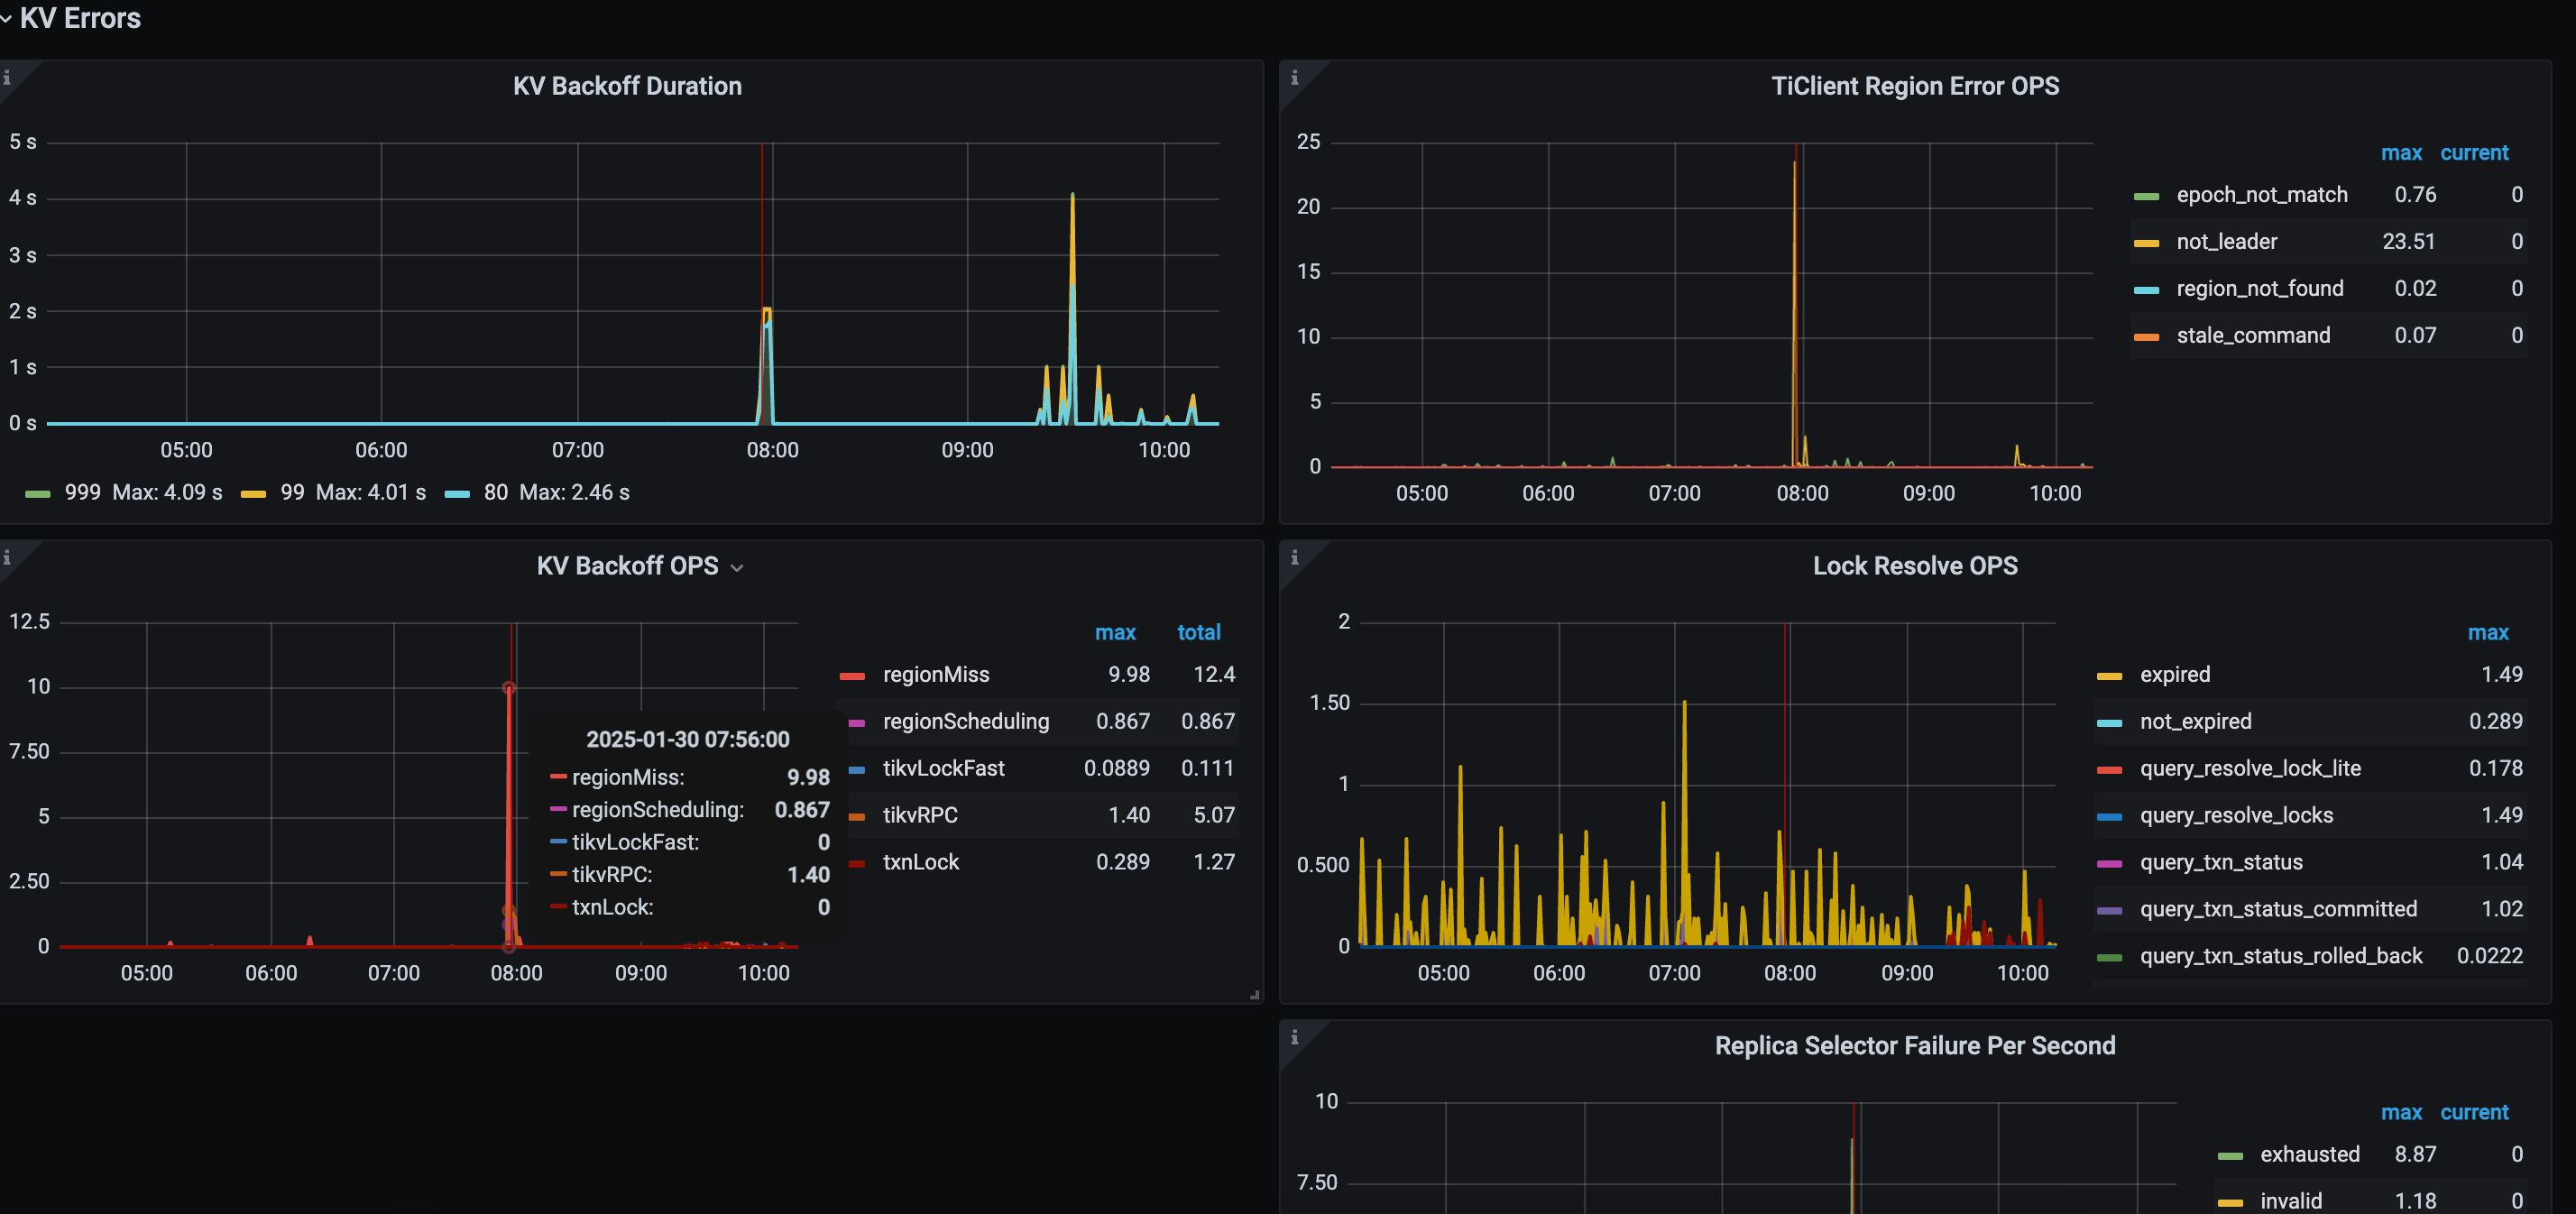Toggle expired series in Lock Resolve legend

(2174, 674)
